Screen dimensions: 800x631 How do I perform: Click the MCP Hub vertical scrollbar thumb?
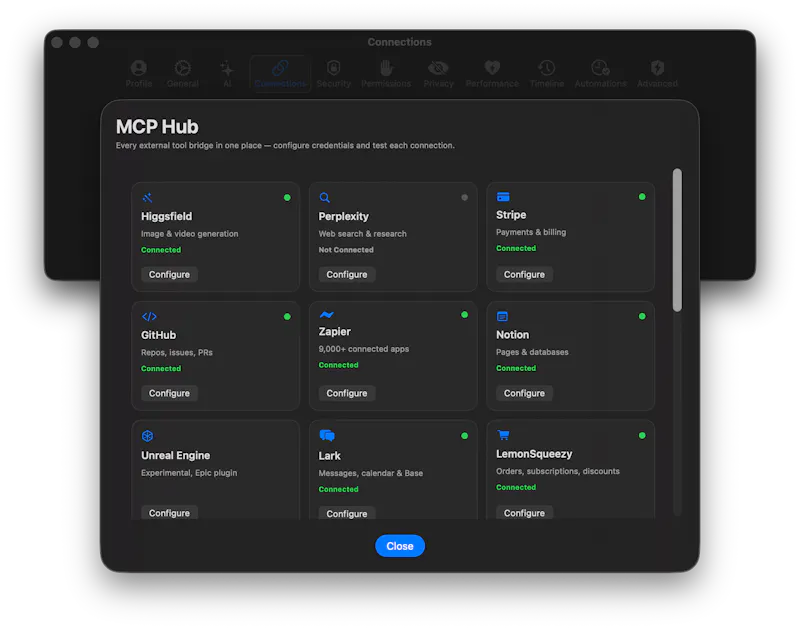(677, 240)
